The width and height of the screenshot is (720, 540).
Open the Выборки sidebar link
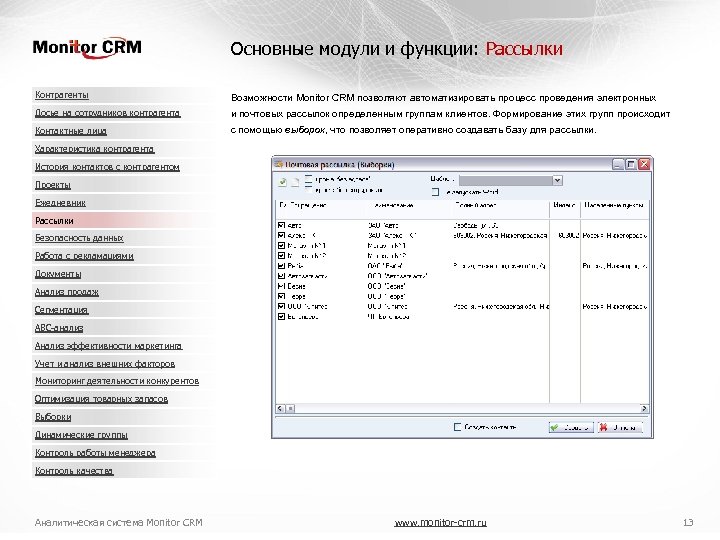(53, 417)
